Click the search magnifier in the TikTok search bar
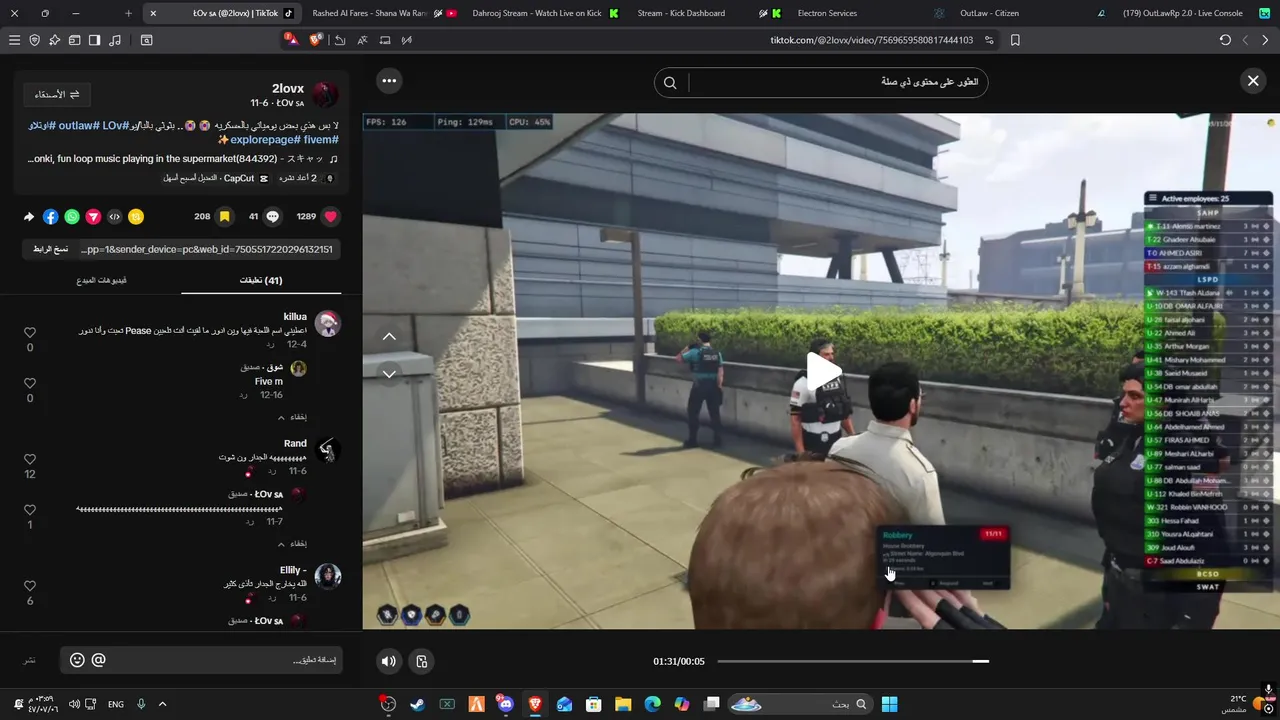The image size is (1280, 720). pyautogui.click(x=671, y=83)
